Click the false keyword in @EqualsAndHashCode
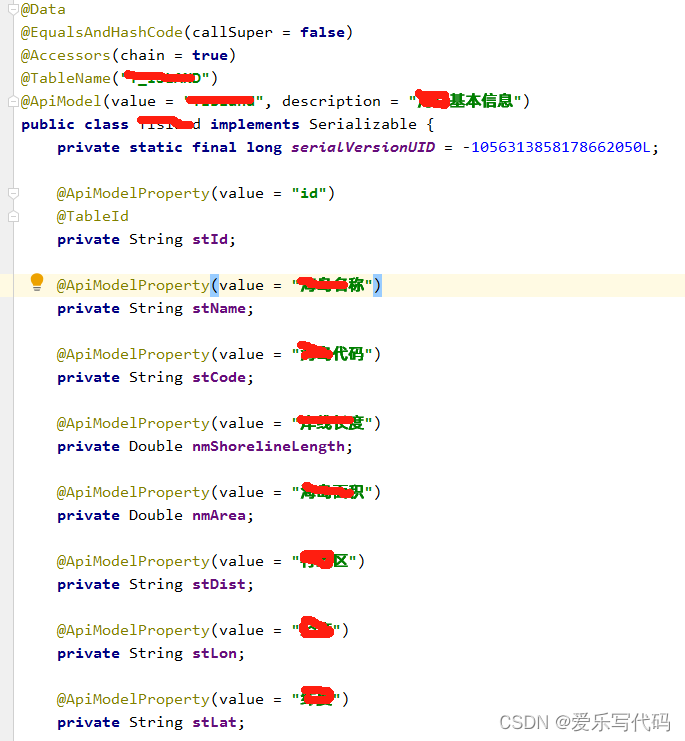Viewport: 685px width, 741px height. [x=323, y=32]
